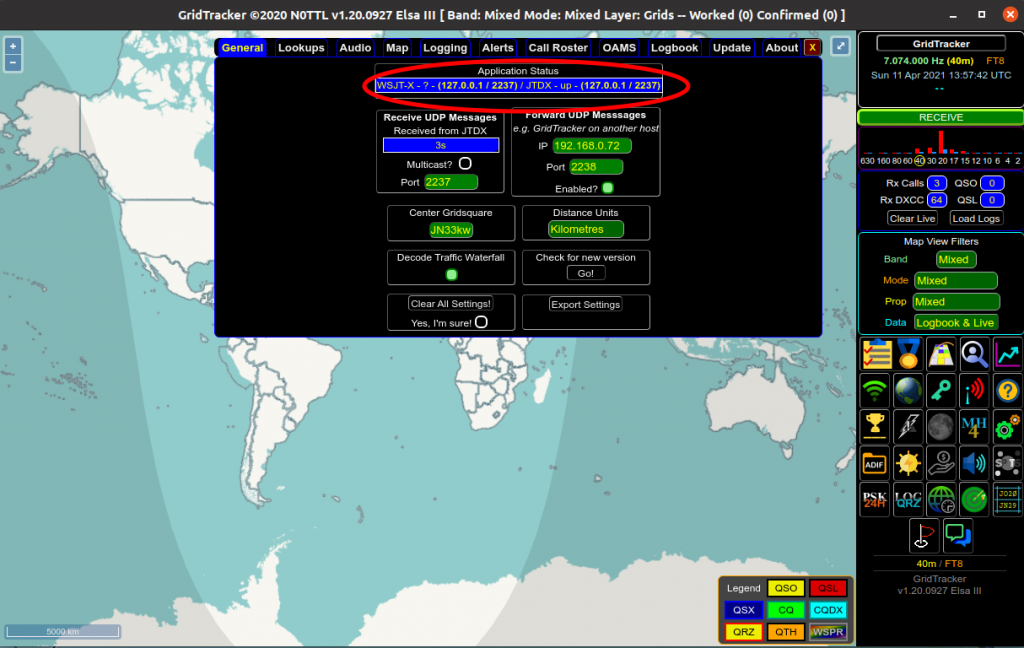Click the lightning bolt icon
1024x648 pixels.
pyautogui.click(x=908, y=427)
